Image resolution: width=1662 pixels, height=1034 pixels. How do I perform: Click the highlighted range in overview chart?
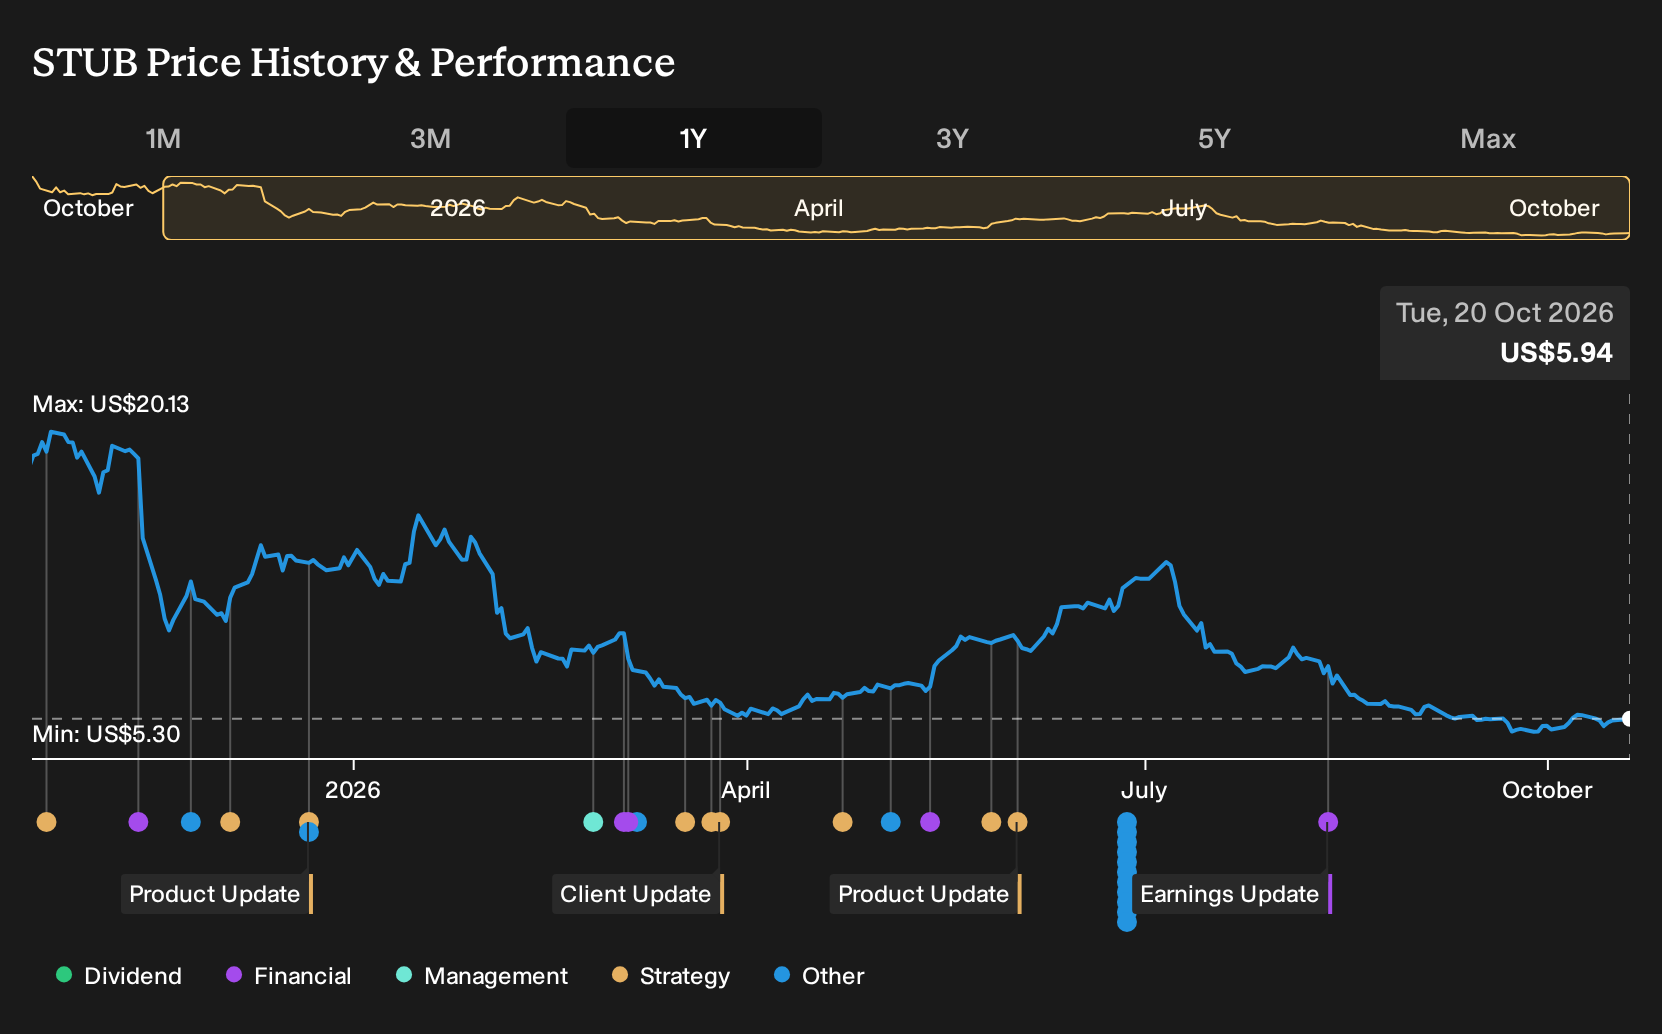point(896,208)
